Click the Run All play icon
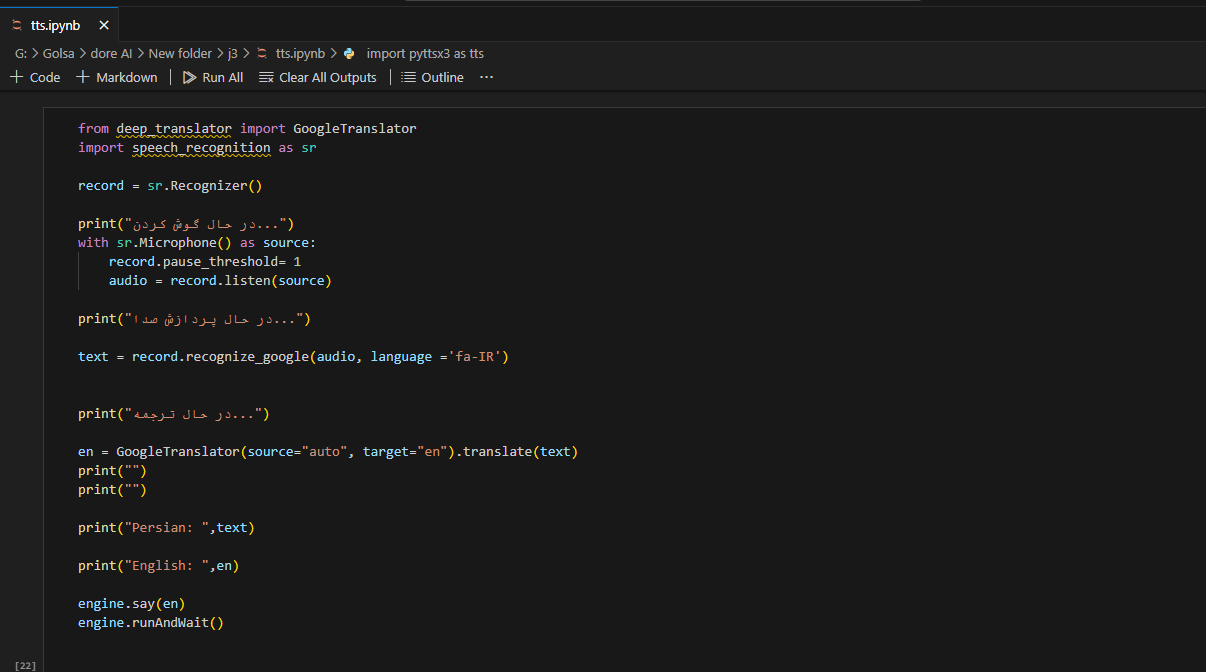Viewport: 1206px width, 672px height. [189, 77]
